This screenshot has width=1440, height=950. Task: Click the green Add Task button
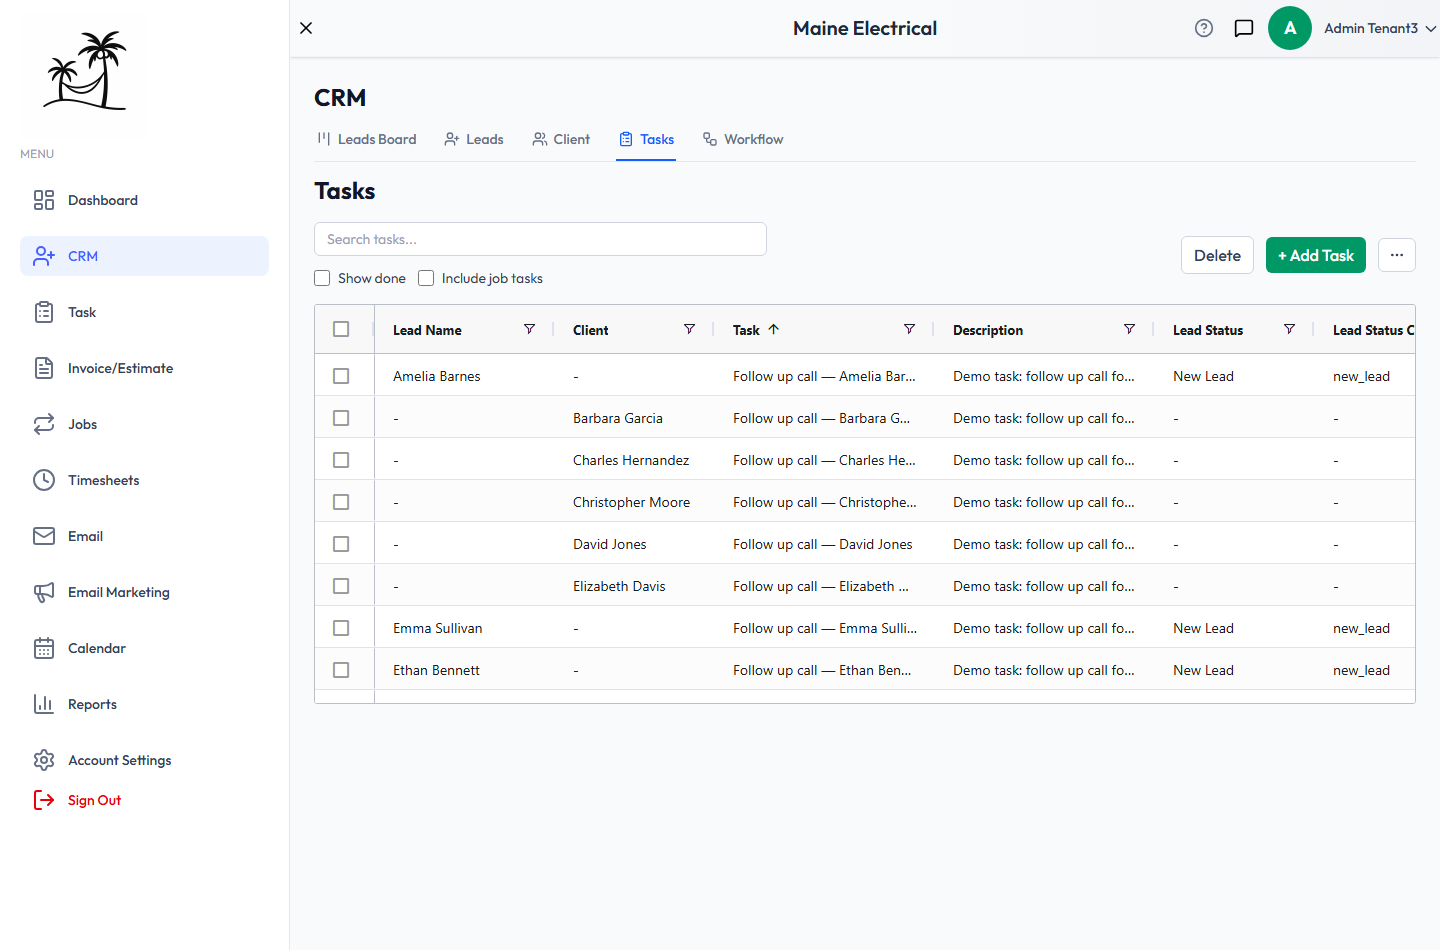tap(1316, 255)
